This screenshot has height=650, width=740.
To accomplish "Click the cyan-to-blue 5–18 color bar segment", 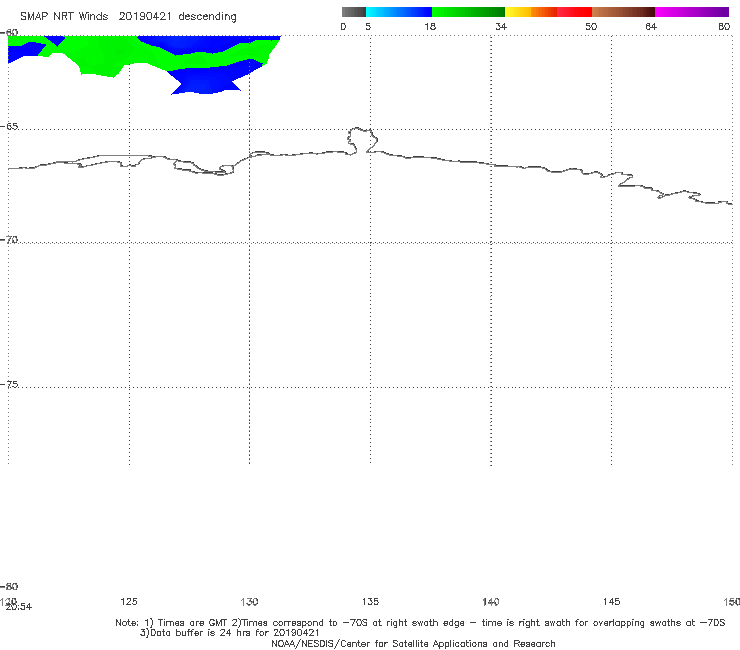I will (399, 12).
